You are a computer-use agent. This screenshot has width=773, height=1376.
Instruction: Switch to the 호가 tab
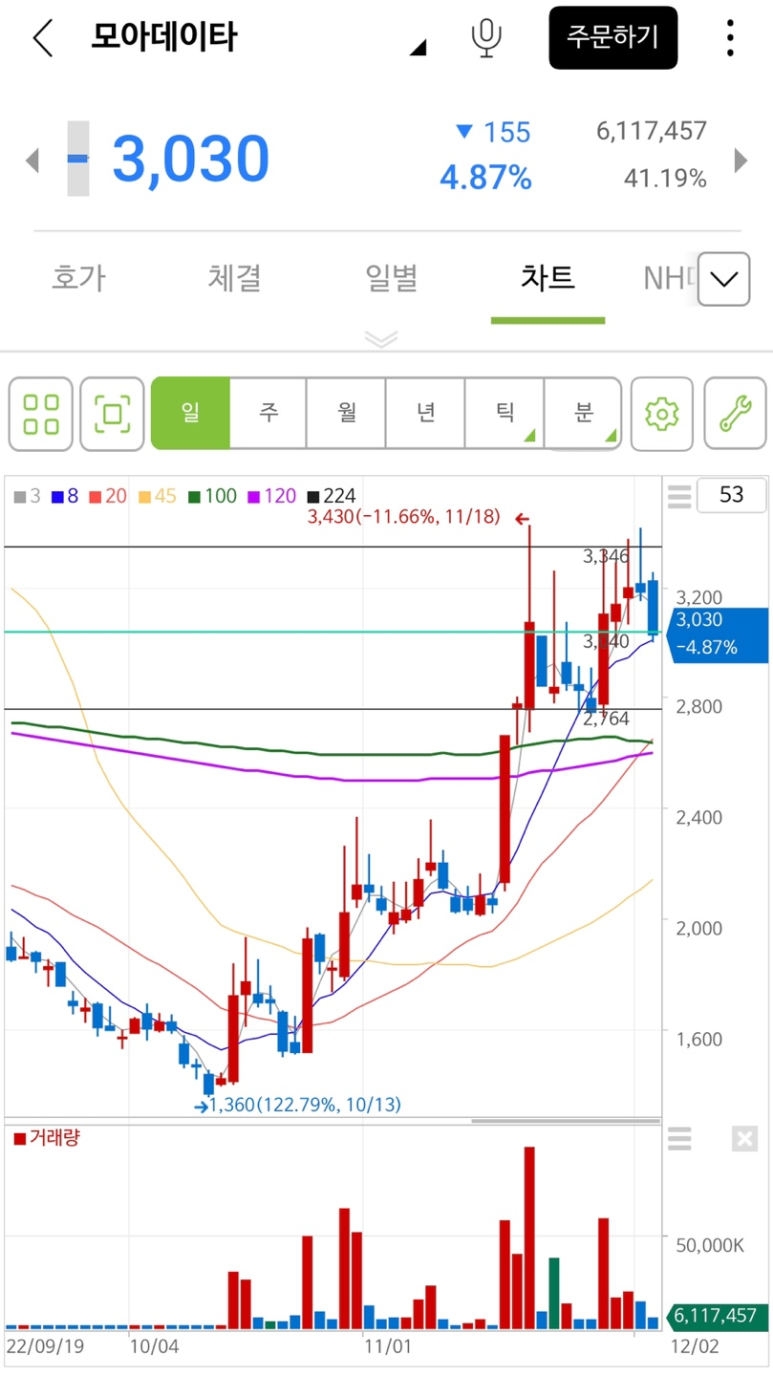(78, 278)
